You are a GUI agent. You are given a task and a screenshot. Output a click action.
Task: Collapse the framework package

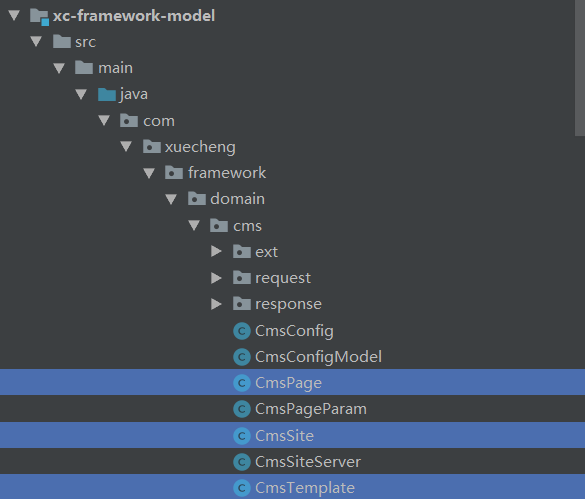tap(149, 173)
